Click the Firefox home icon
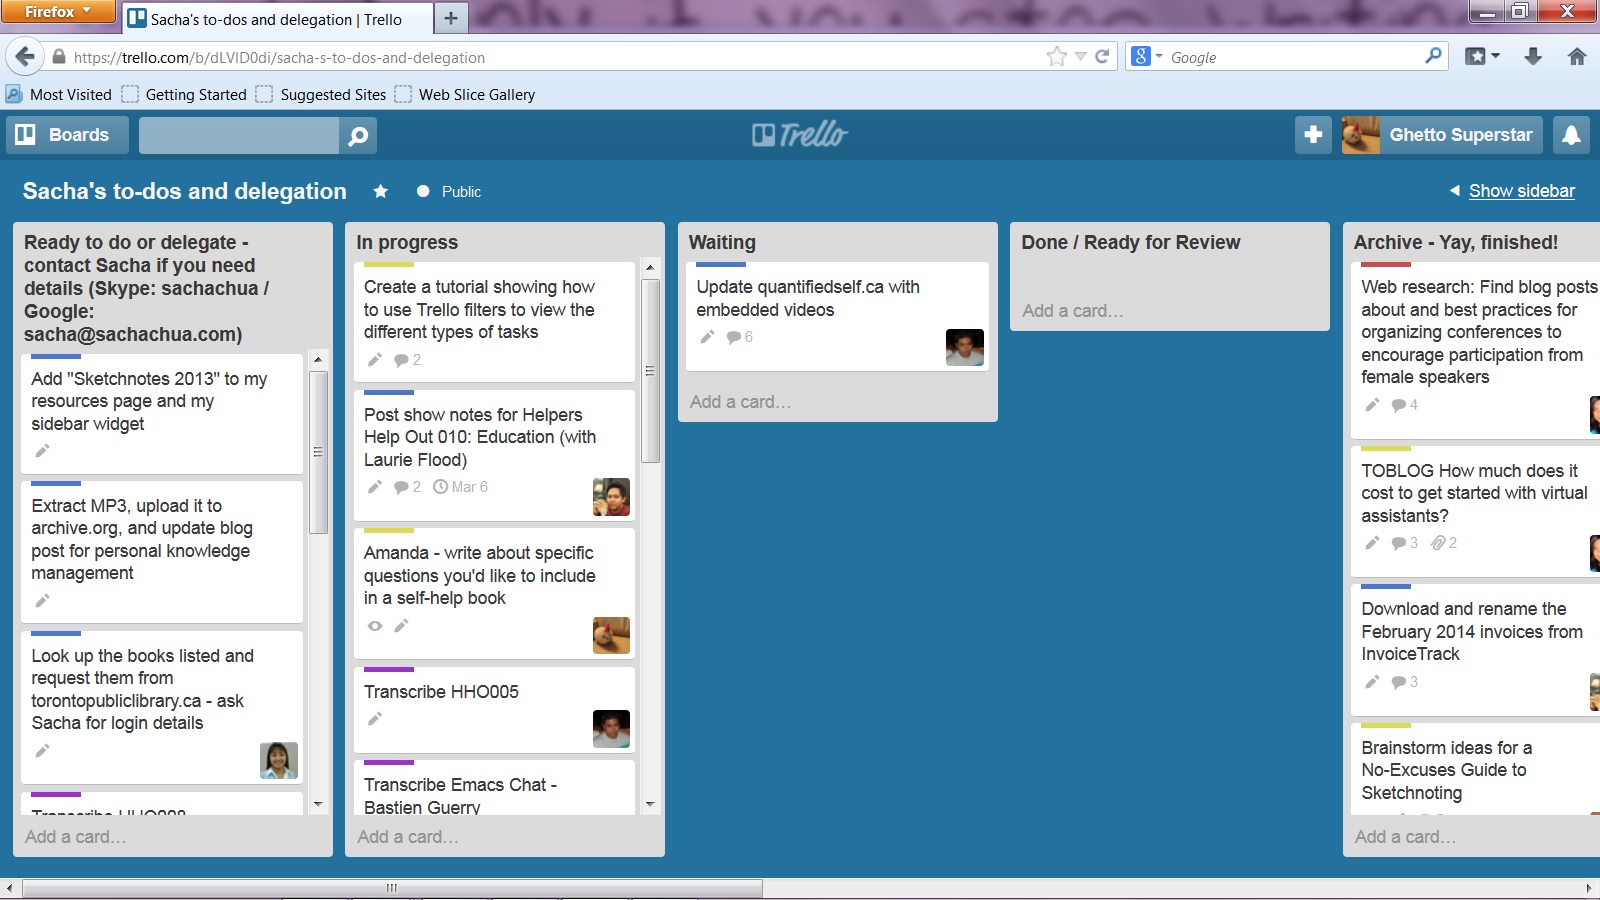This screenshot has width=1600, height=900. point(1577,57)
